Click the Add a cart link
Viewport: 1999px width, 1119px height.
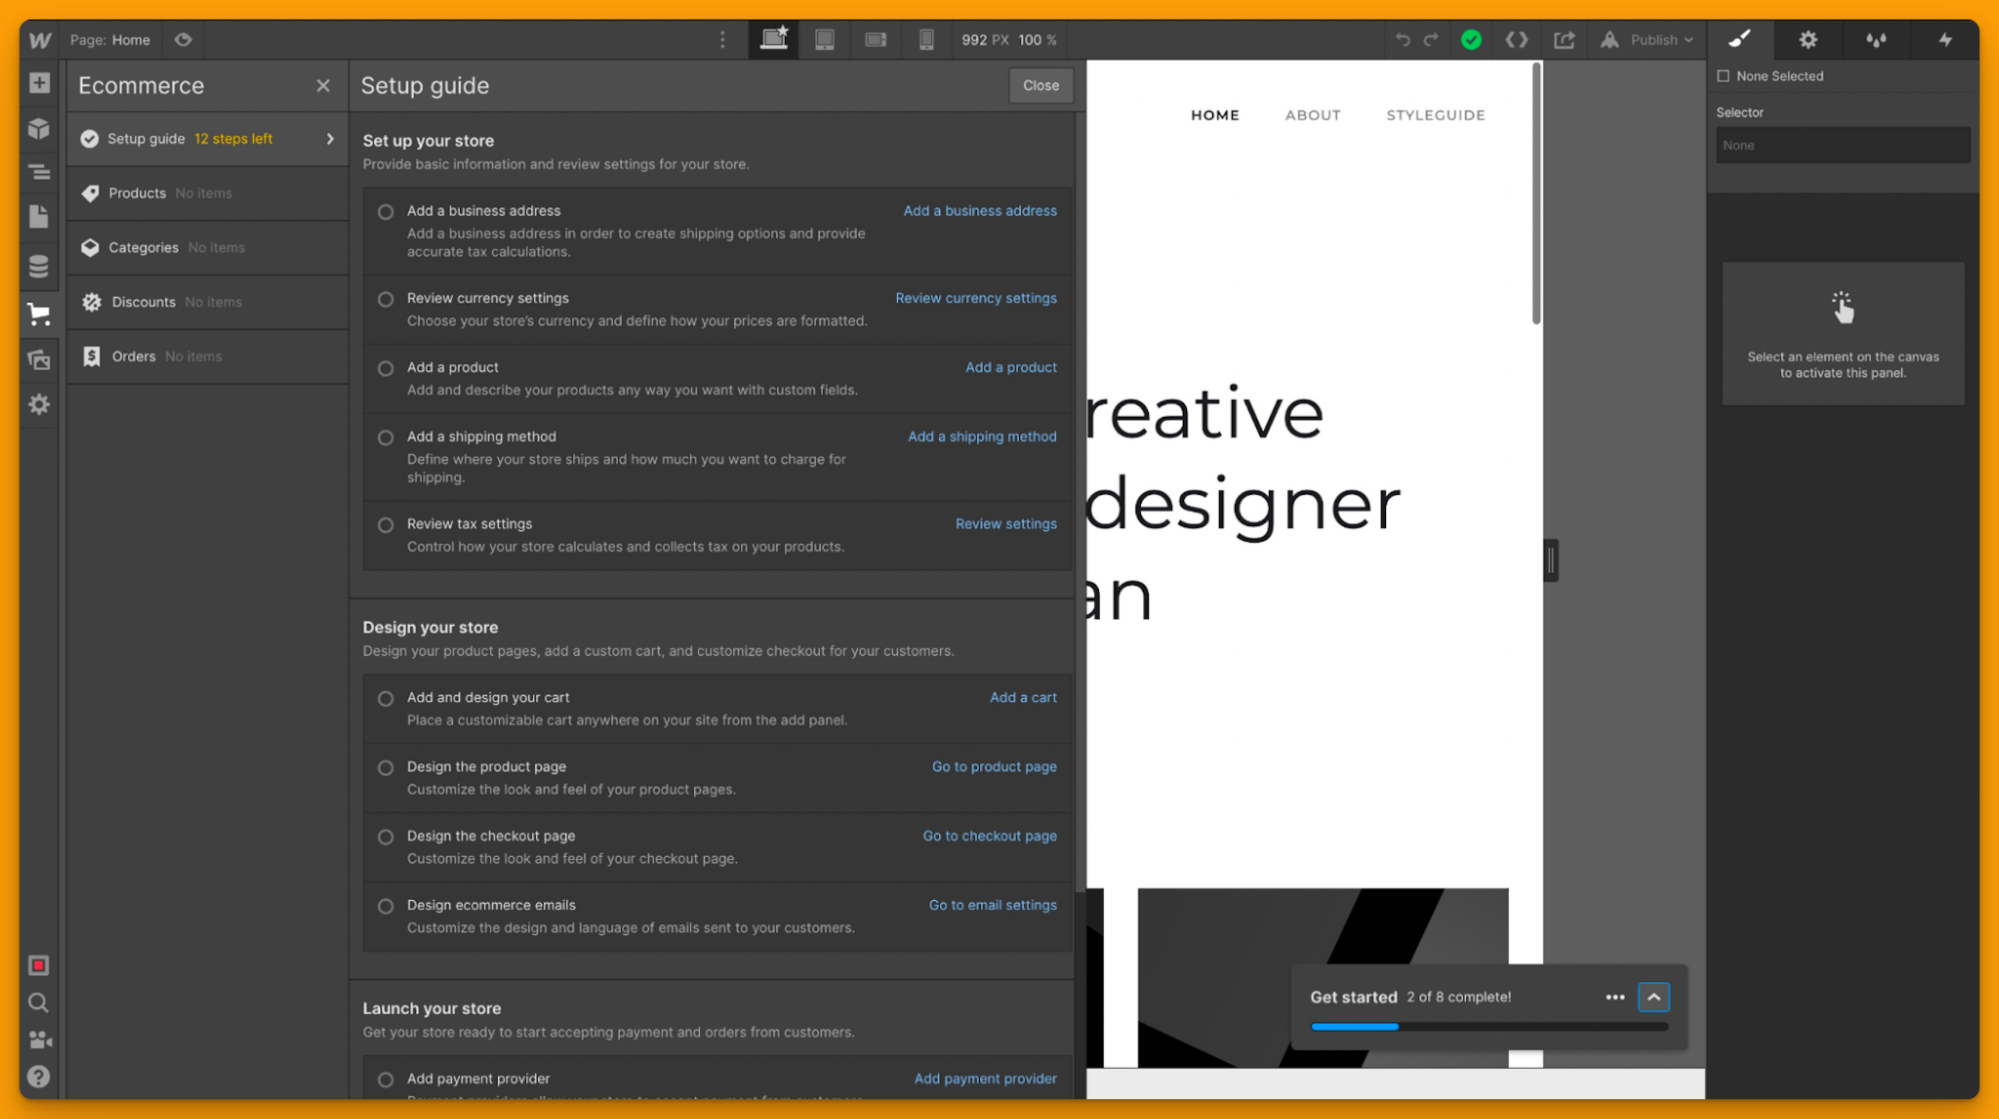click(1023, 698)
